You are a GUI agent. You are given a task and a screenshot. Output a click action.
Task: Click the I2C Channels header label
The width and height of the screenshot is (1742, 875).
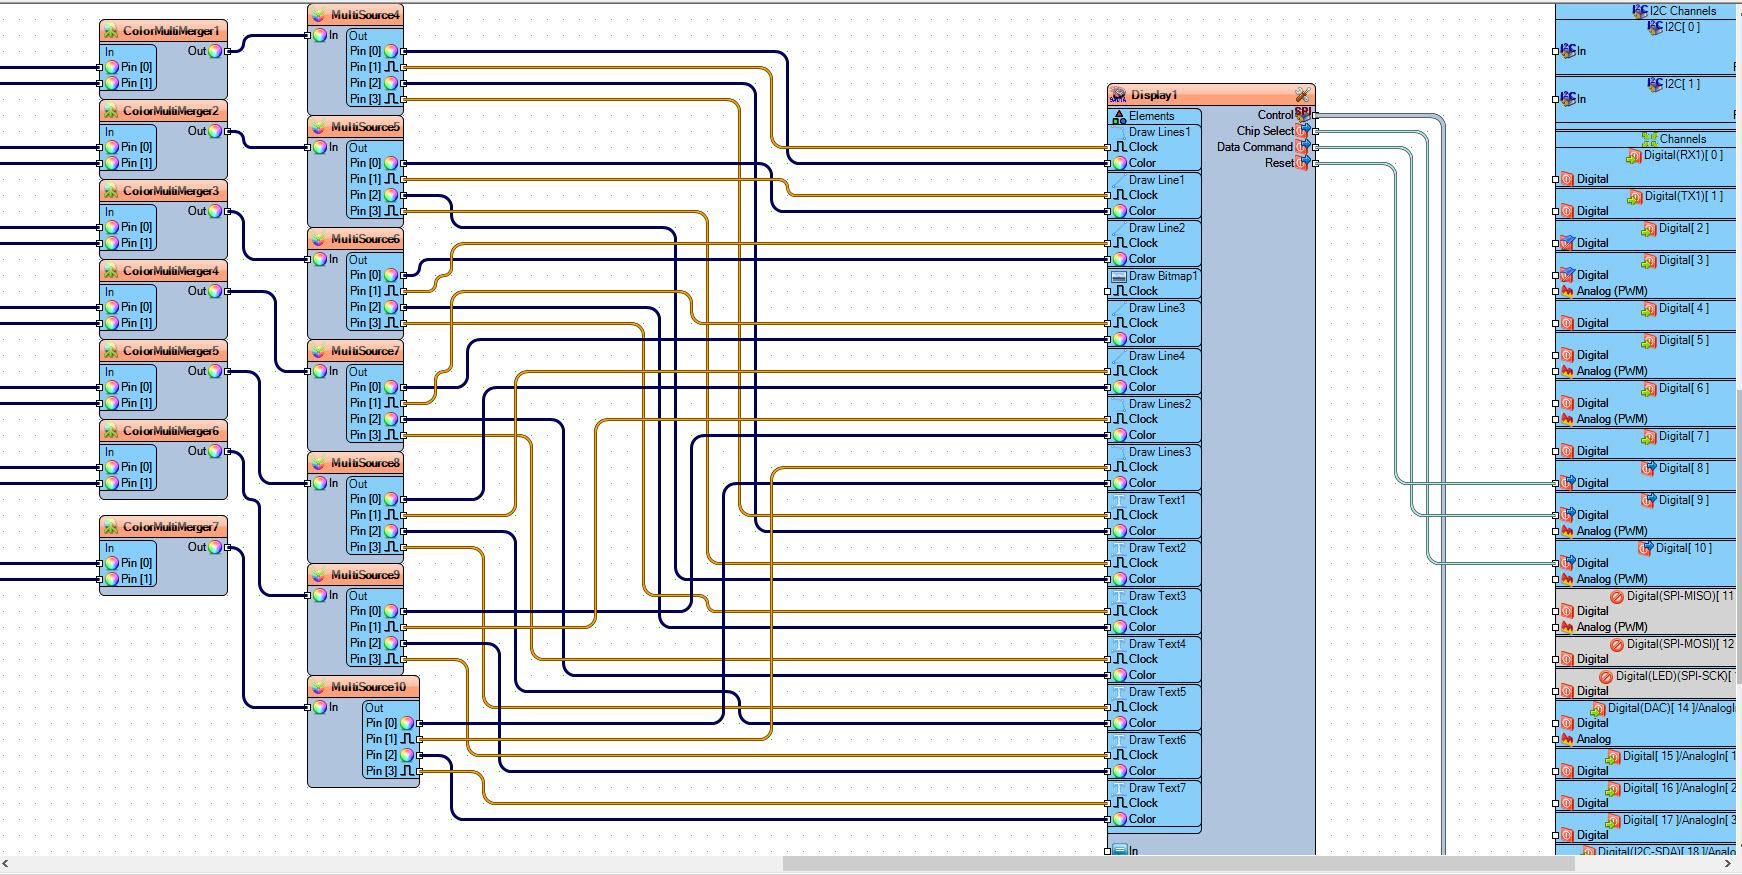click(1682, 11)
